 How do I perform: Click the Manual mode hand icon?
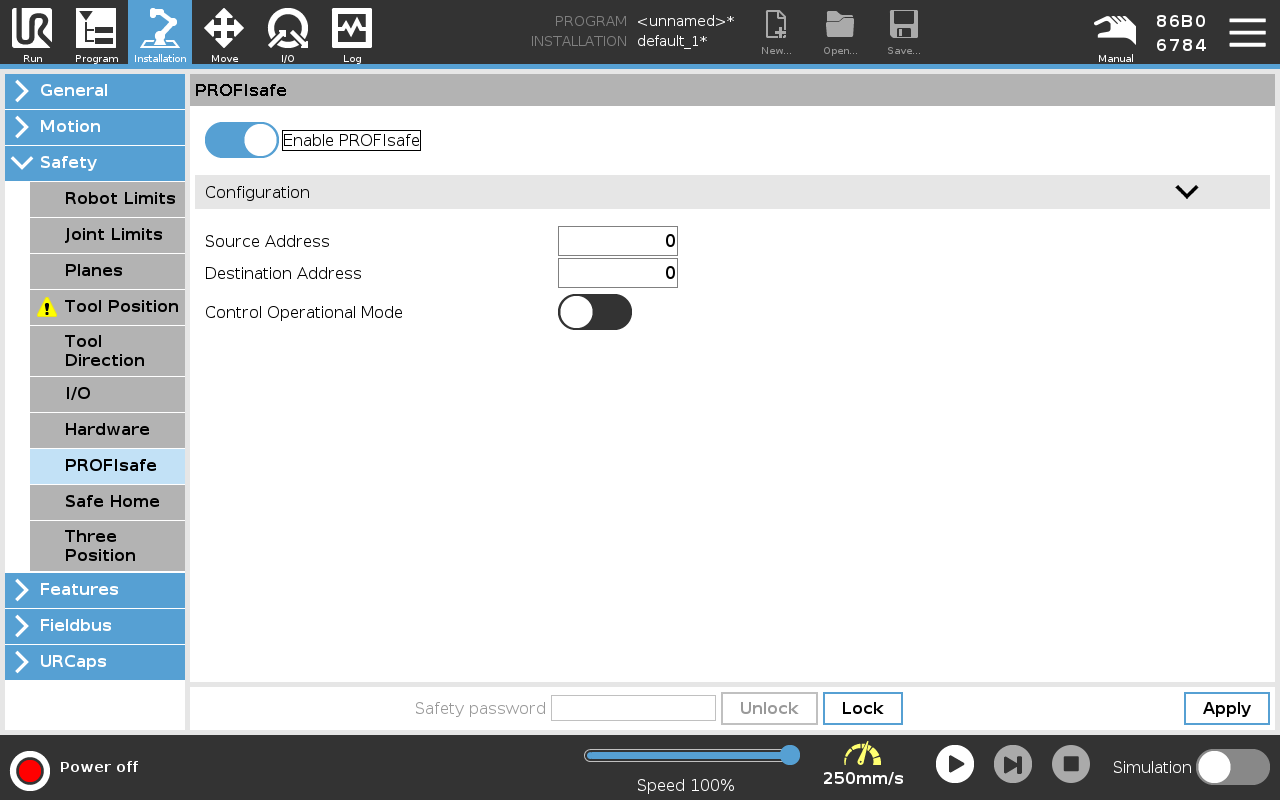[1115, 32]
